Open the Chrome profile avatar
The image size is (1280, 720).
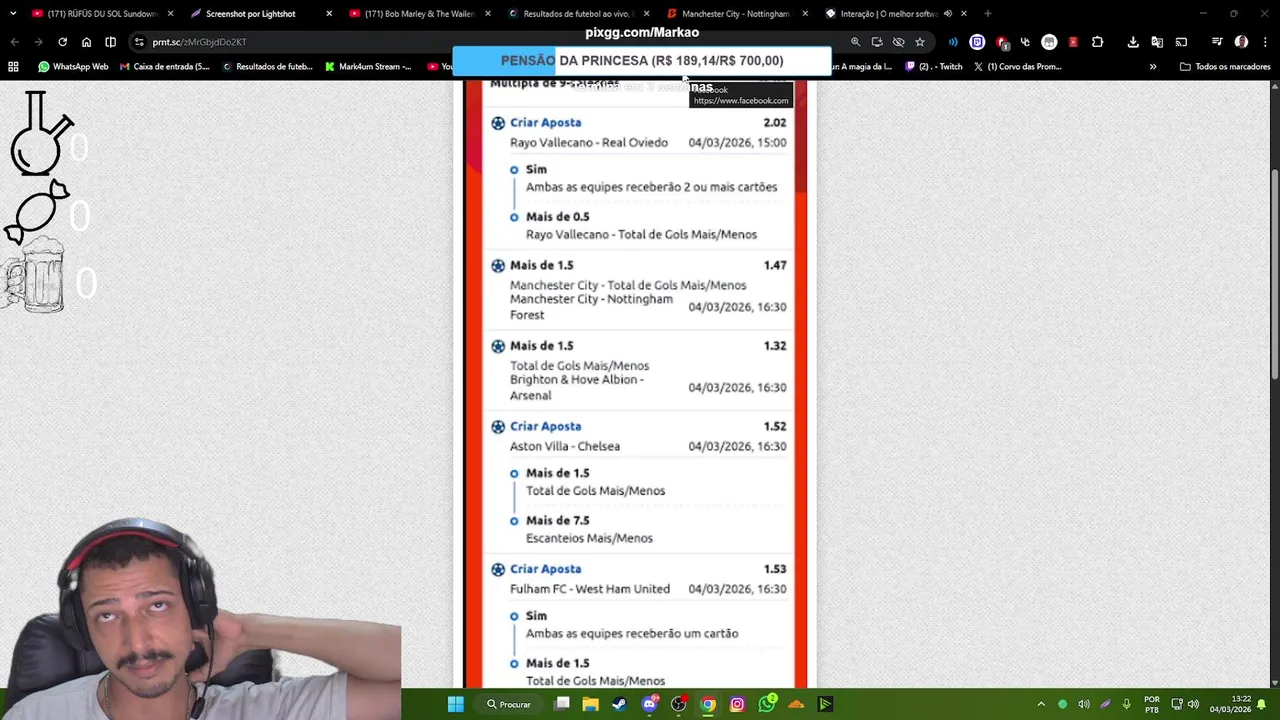point(1241,42)
